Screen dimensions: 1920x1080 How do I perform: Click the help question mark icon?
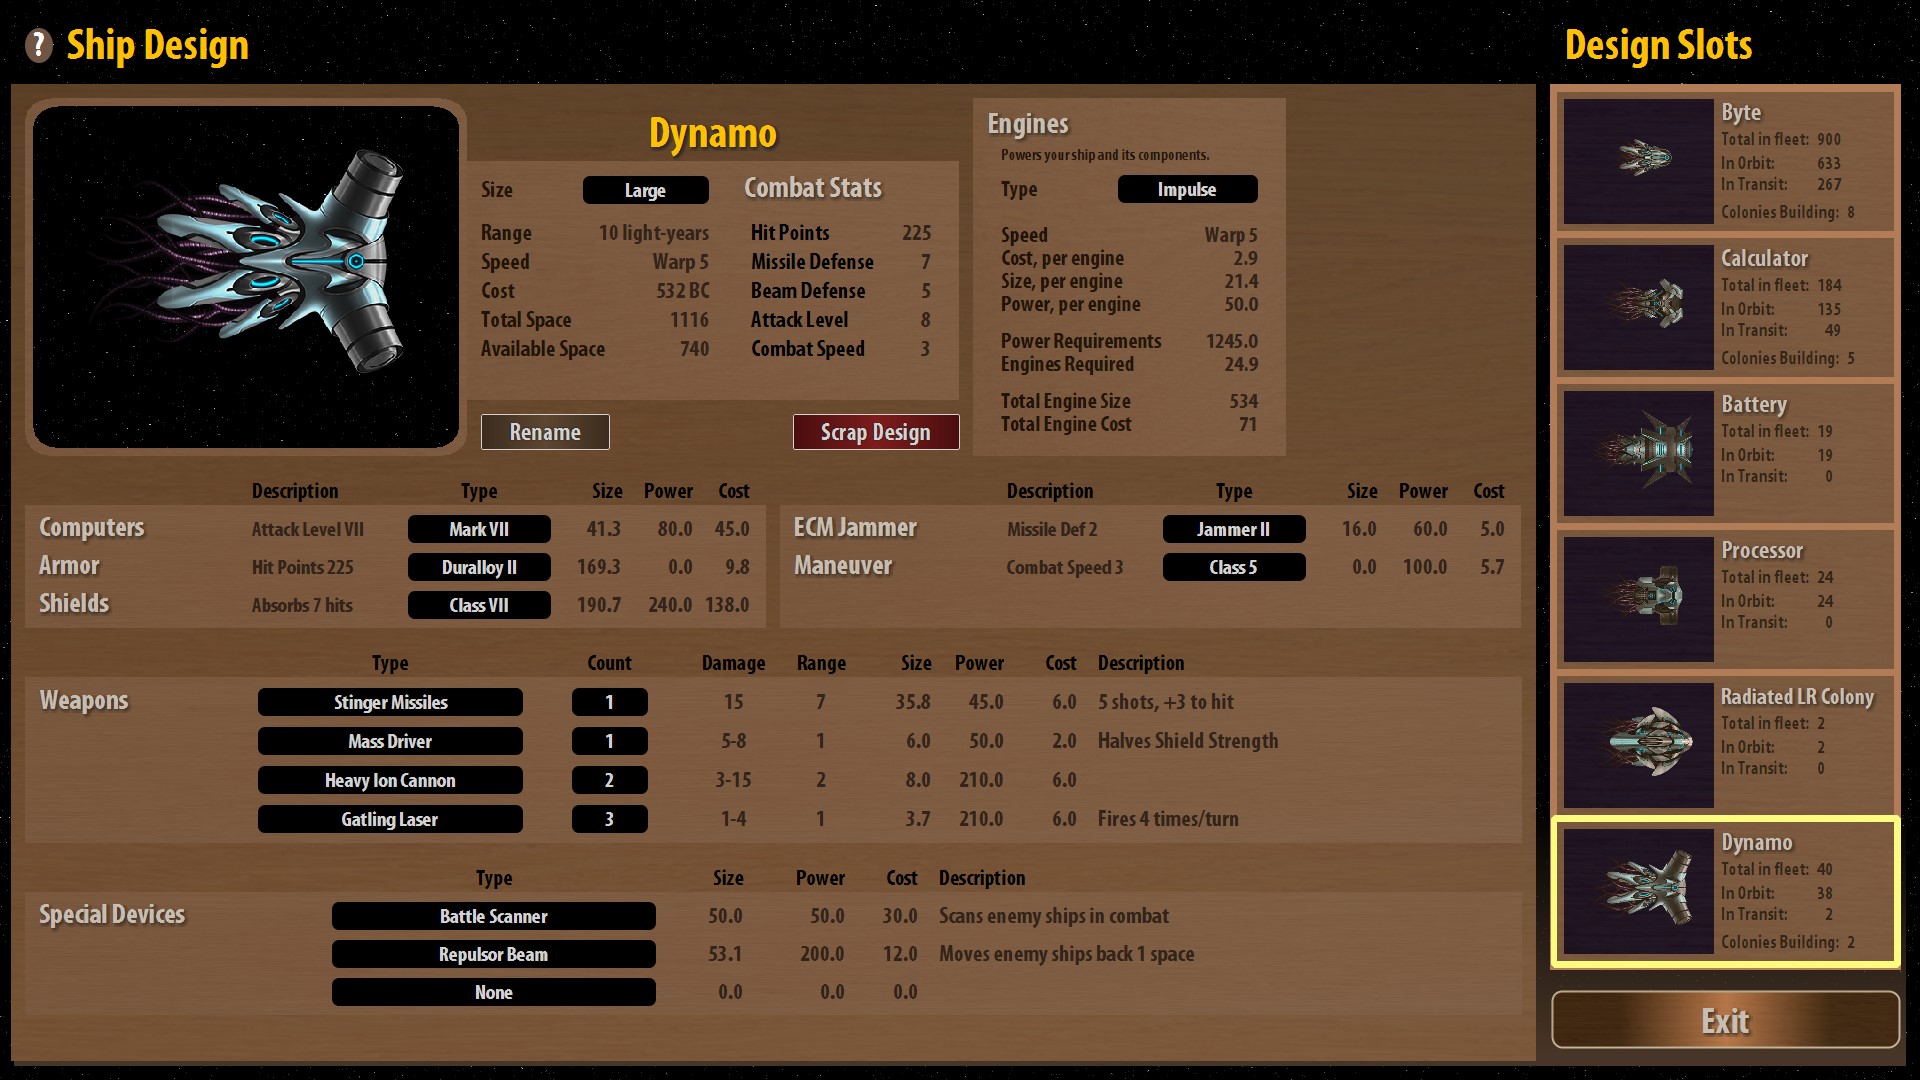(x=38, y=45)
